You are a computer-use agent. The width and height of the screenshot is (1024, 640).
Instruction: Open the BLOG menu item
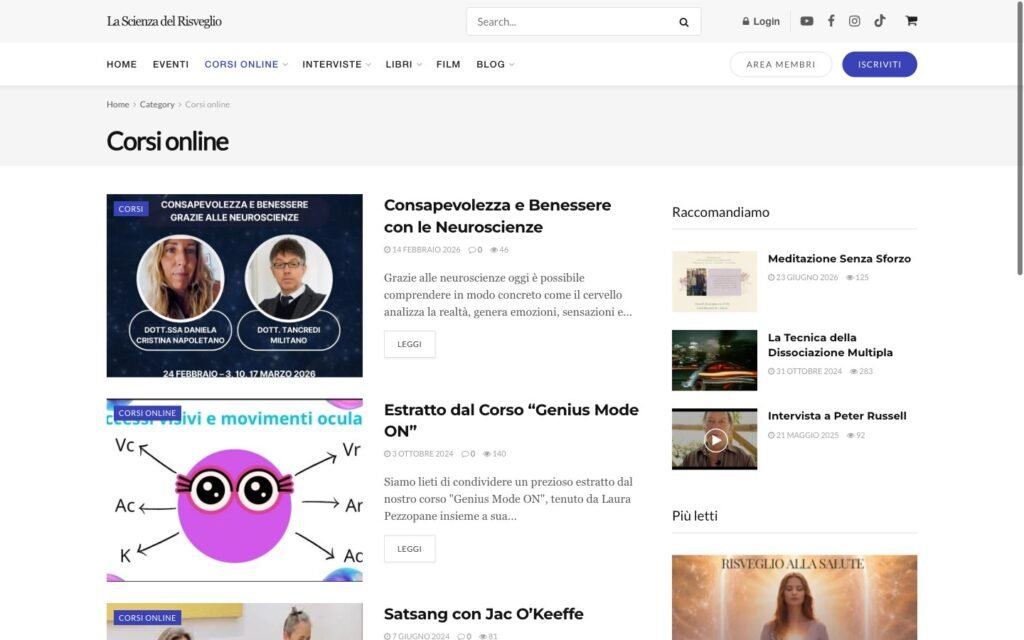click(x=490, y=64)
